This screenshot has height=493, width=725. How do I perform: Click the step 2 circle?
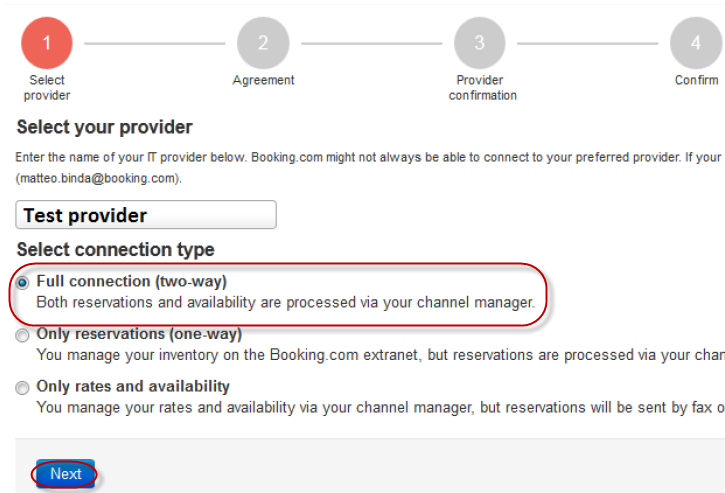(x=263, y=43)
